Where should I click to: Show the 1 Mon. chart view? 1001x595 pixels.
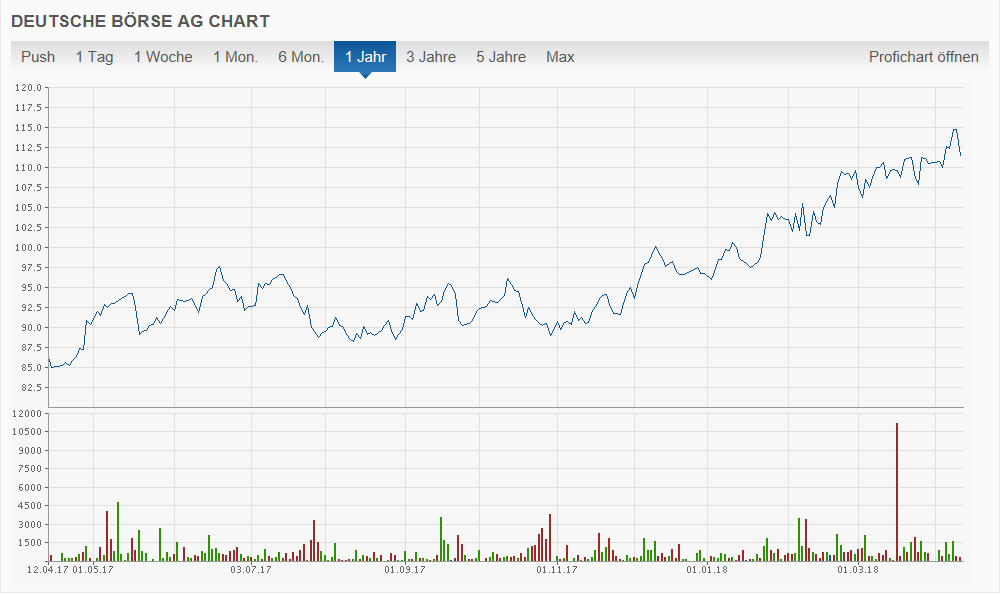[235, 57]
